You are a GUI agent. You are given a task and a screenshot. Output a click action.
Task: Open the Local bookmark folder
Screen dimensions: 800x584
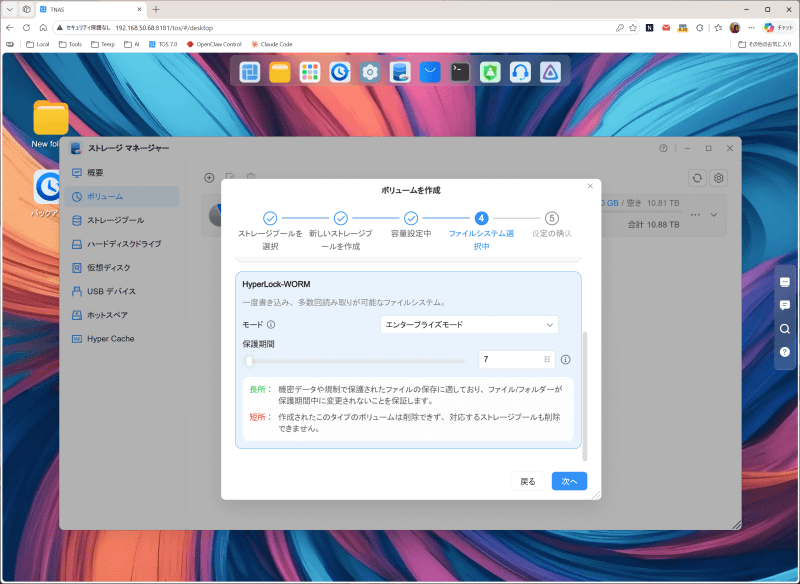click(x=38, y=44)
